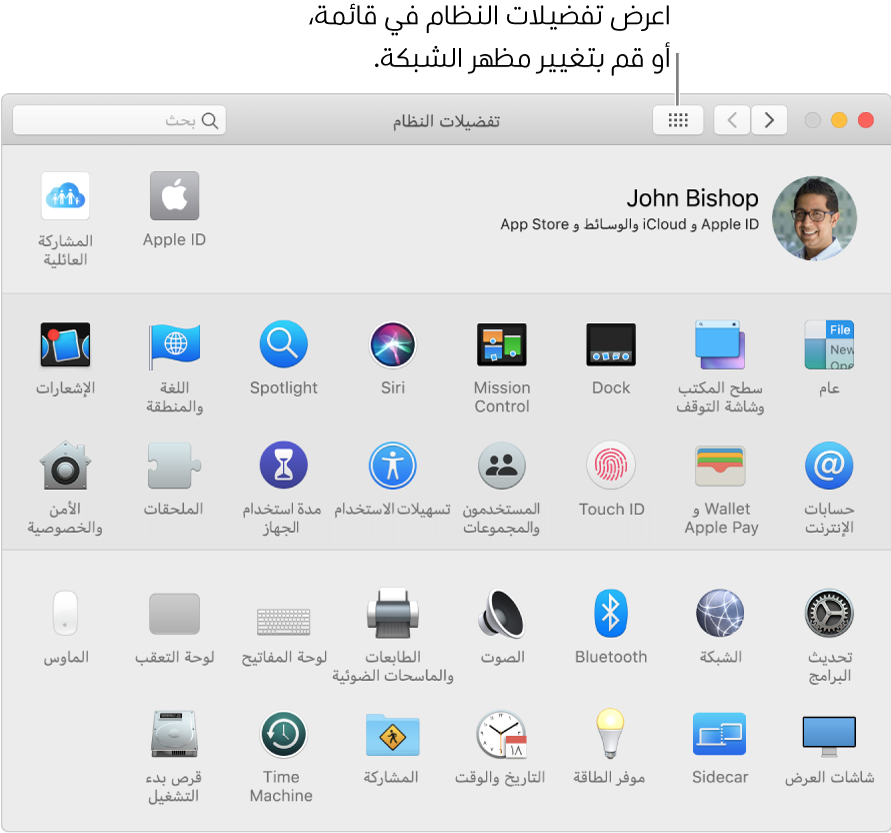Open Security & Privacy (الأمن والخصوصية) icon
Image resolution: width=891 pixels, height=833 pixels.
point(65,466)
